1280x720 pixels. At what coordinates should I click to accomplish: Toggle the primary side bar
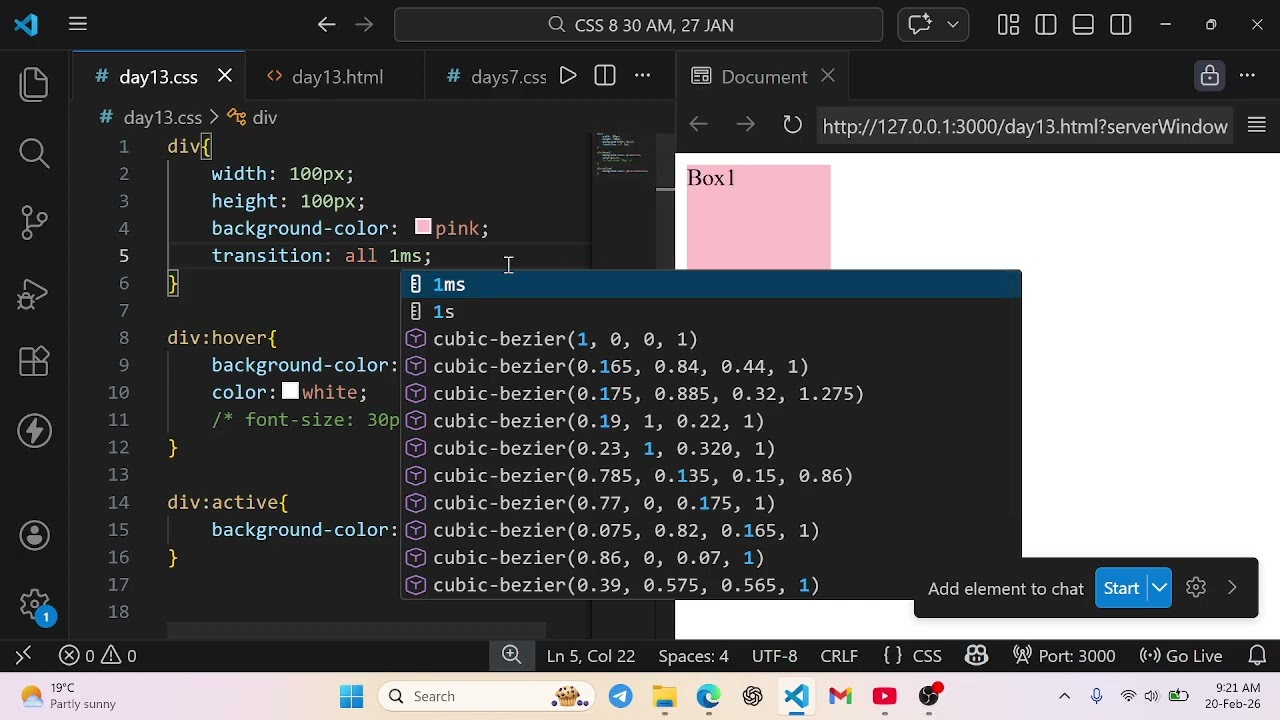click(x=1046, y=25)
